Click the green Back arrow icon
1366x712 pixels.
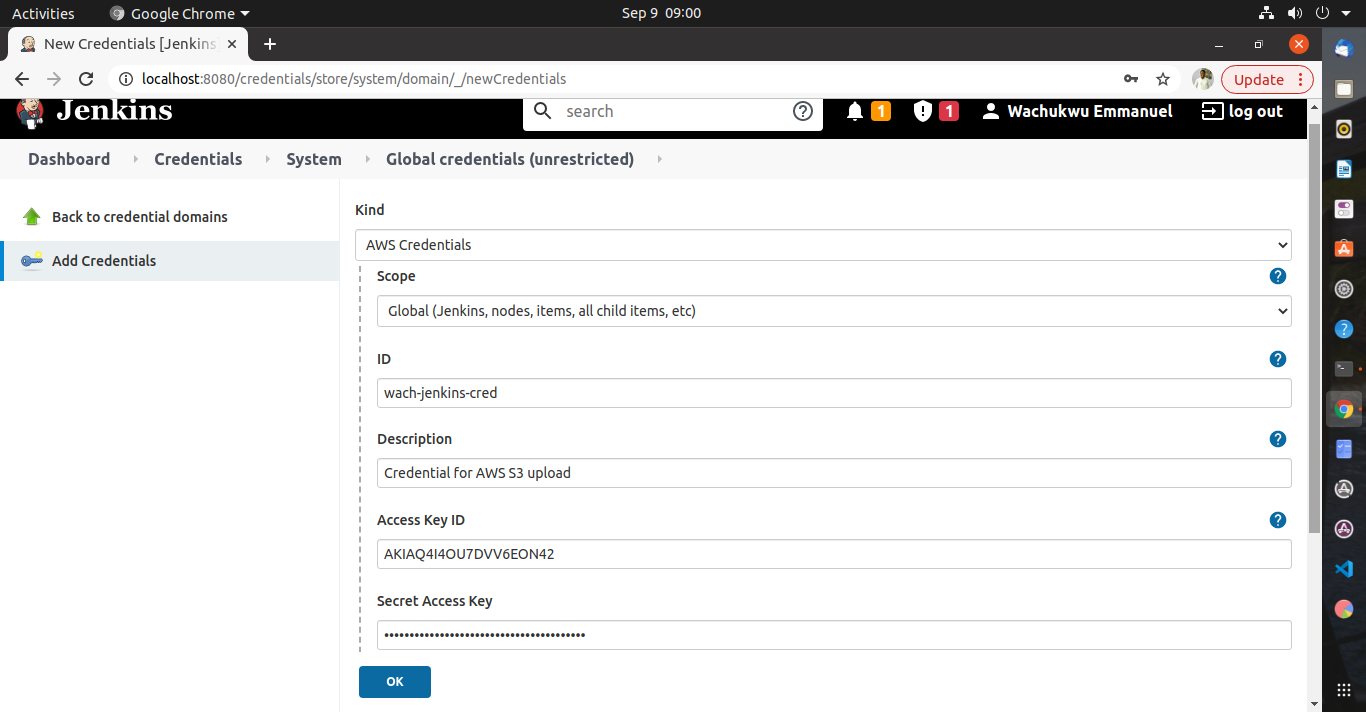click(32, 217)
